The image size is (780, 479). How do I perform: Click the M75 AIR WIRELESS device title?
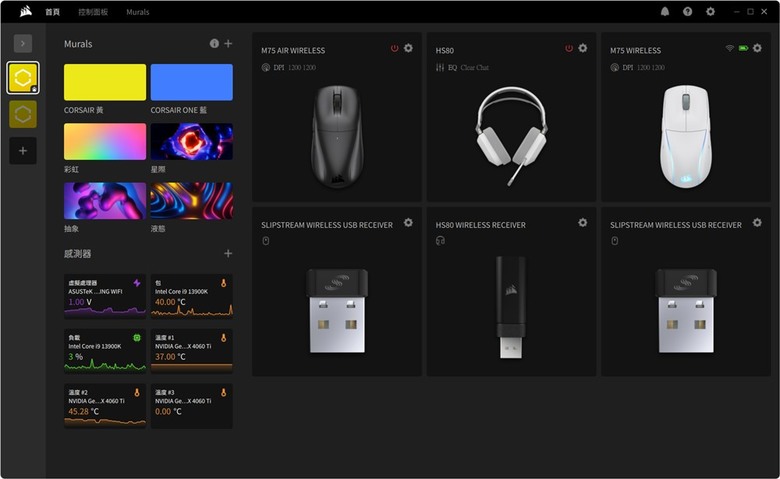293,50
